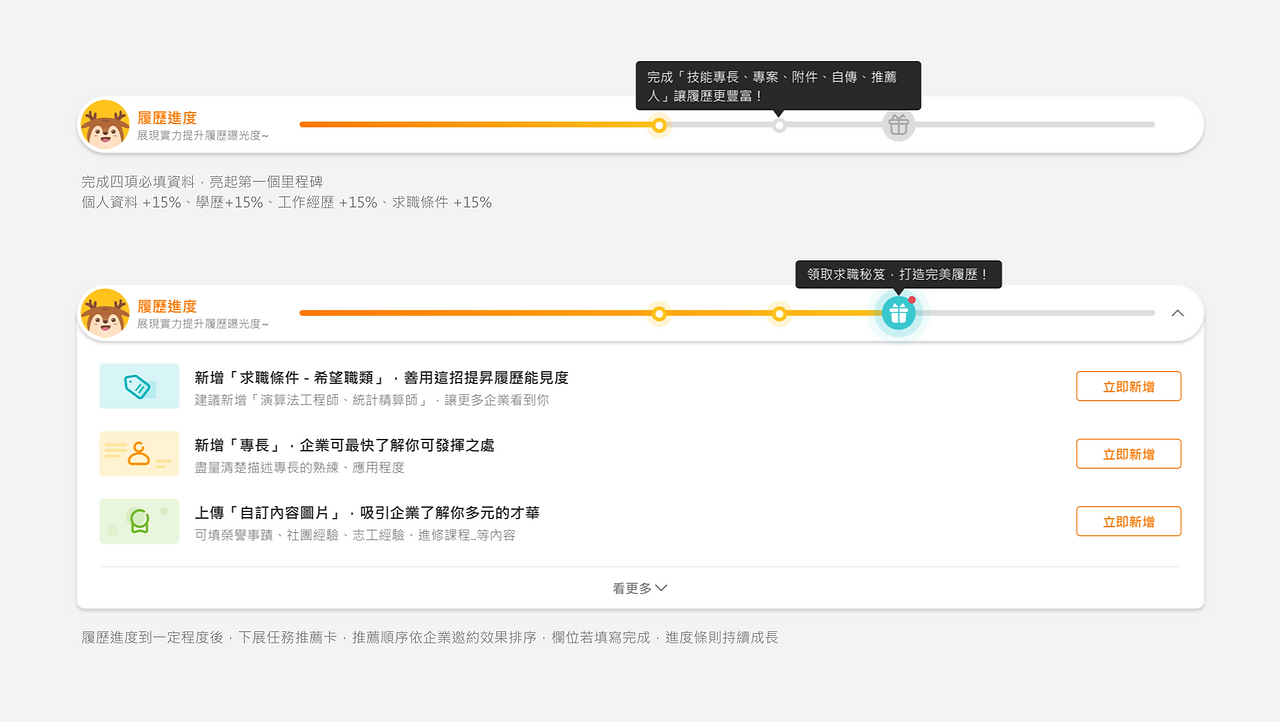1280x722 pixels.
Task: Click the blue tag icon of the 求職條件 task
Action: (139, 386)
